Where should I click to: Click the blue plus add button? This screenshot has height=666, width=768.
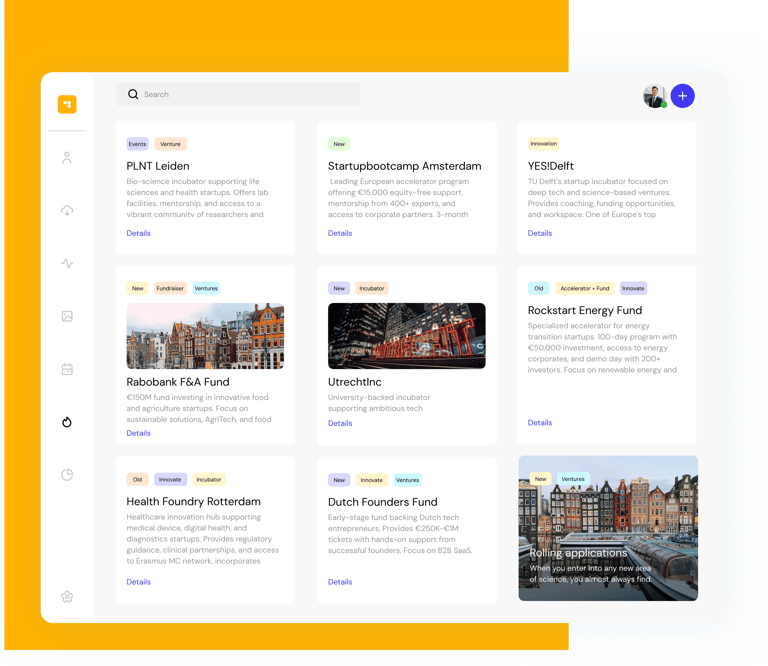click(682, 96)
